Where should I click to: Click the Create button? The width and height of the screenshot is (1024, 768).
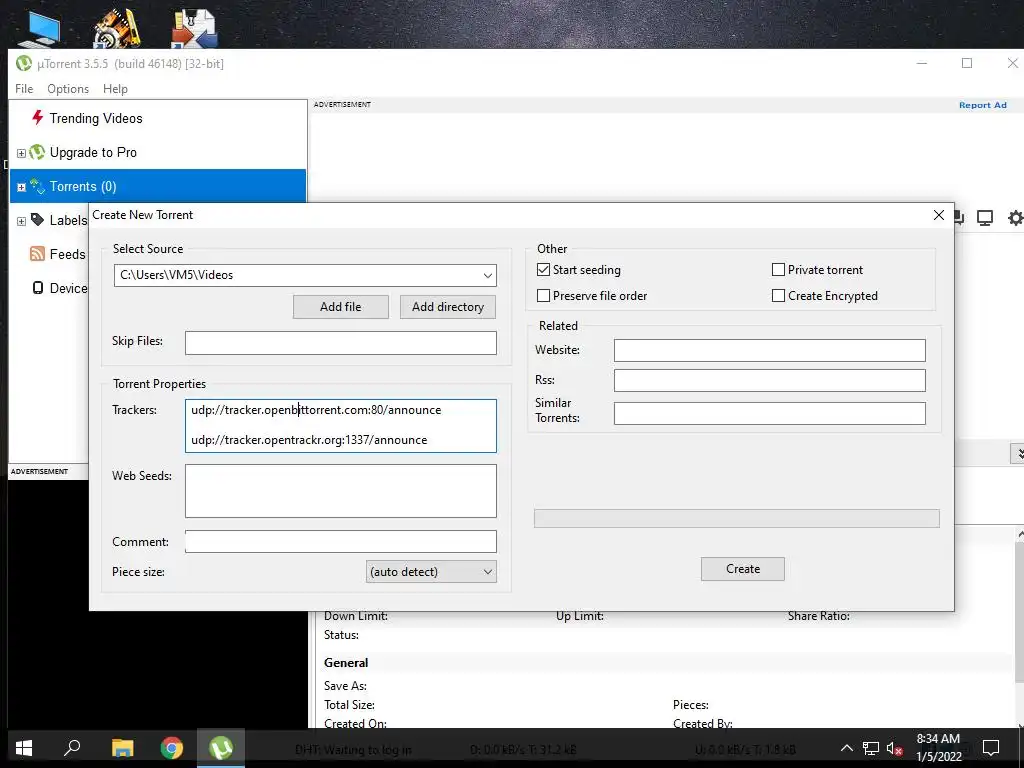743,569
